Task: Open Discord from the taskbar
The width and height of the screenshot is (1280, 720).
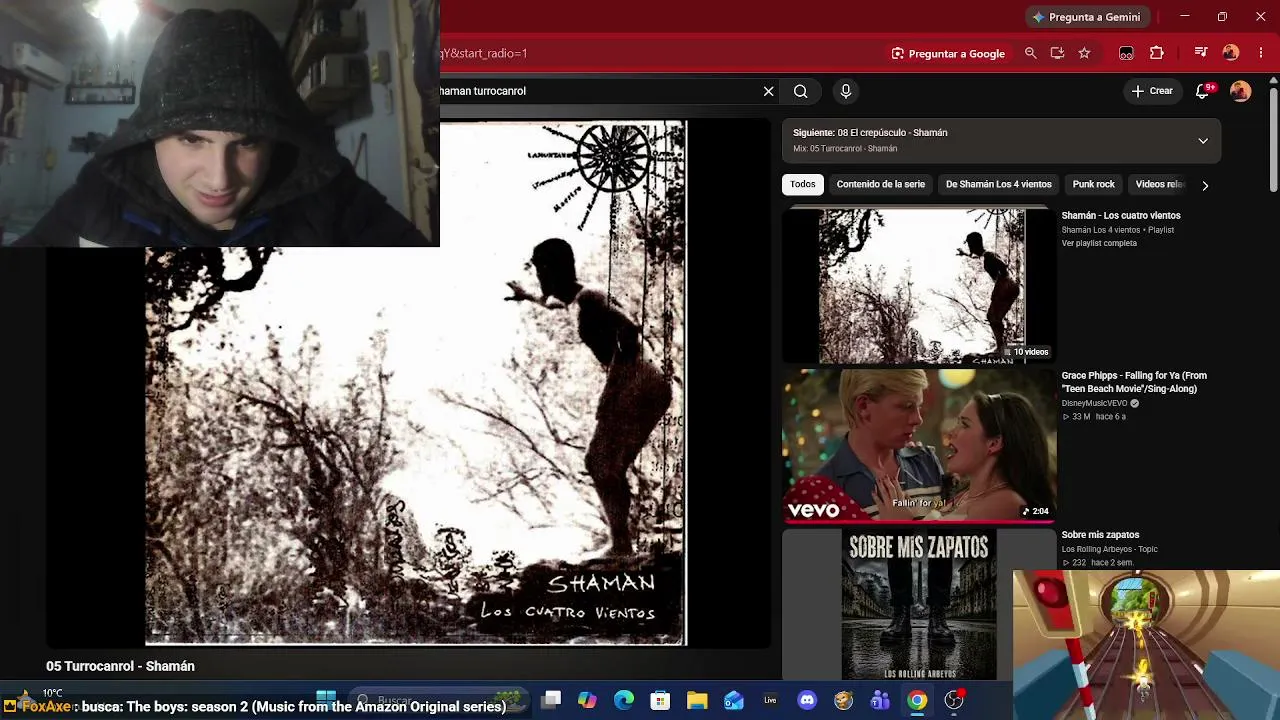Action: 807,701
